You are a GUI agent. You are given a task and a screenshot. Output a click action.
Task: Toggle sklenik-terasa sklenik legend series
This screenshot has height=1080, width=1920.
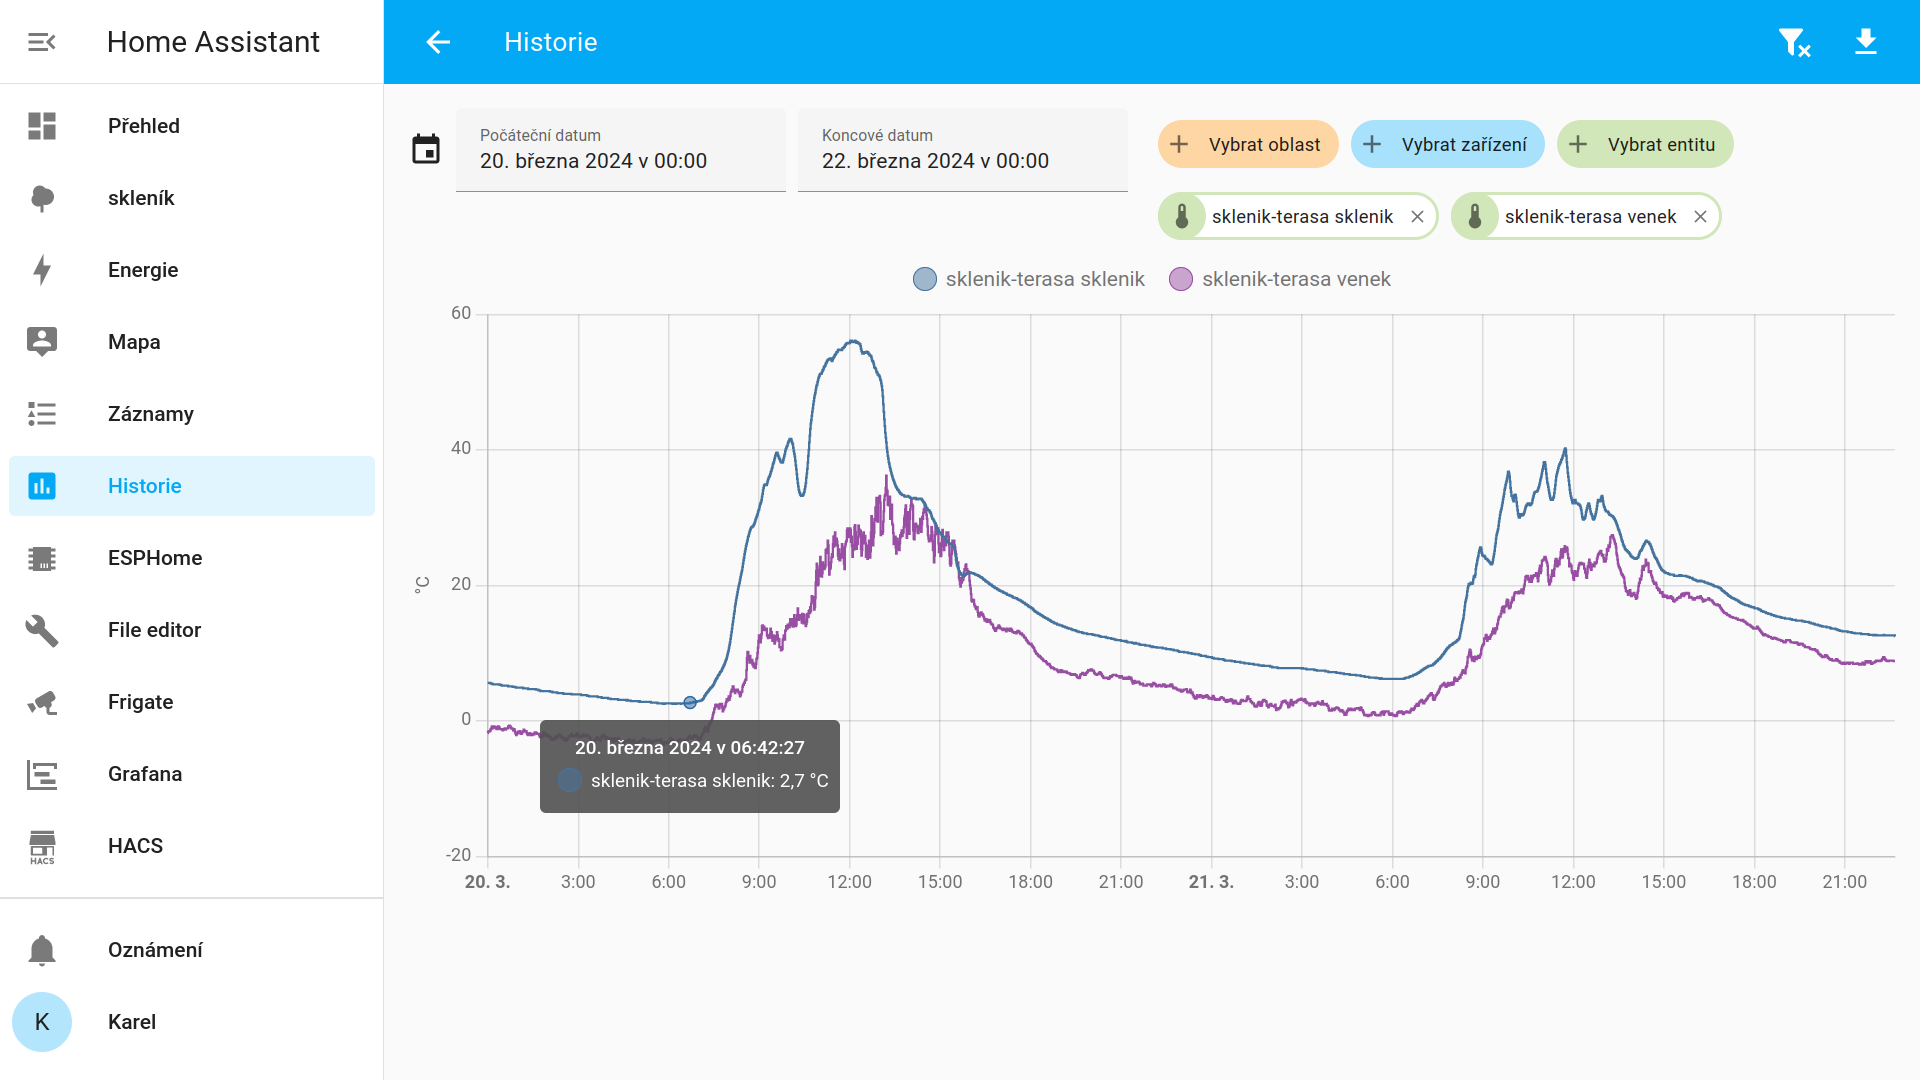click(1029, 279)
